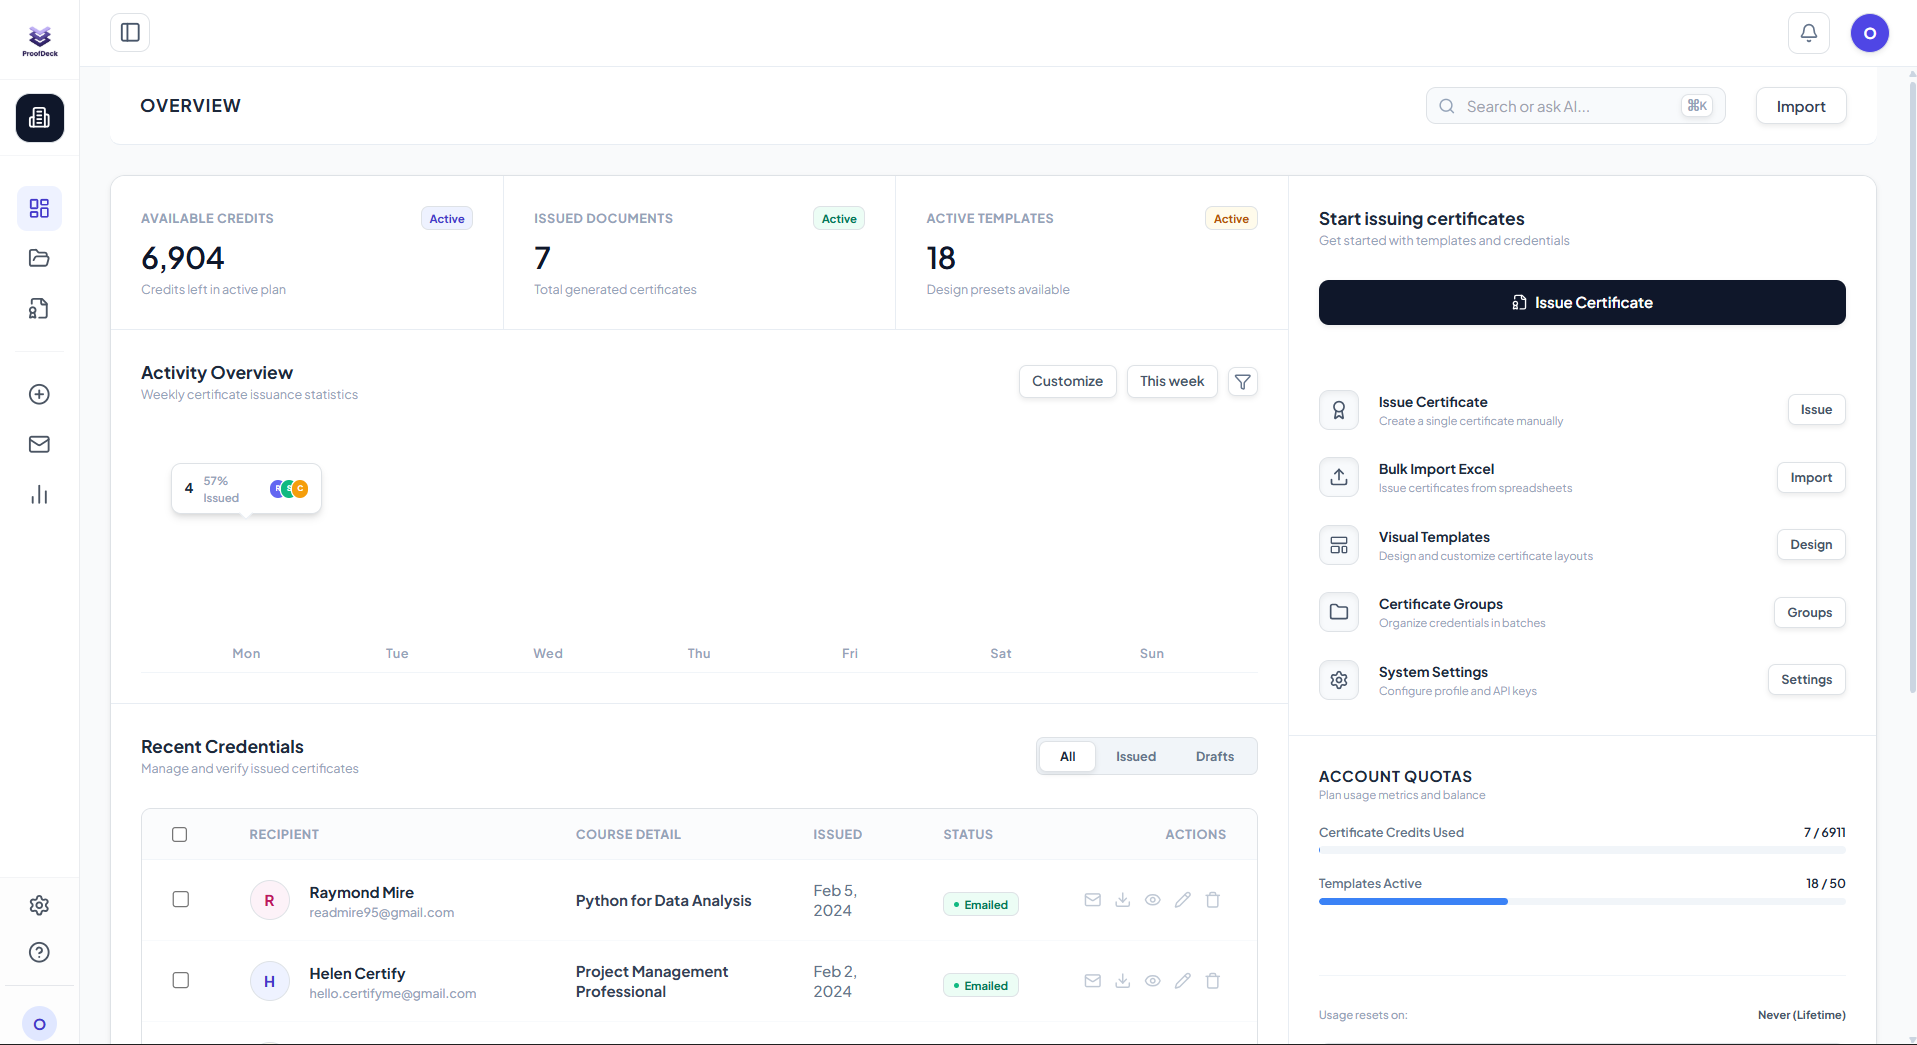Click the plus circle icon in sidebar
1917x1045 pixels.
coord(39,394)
